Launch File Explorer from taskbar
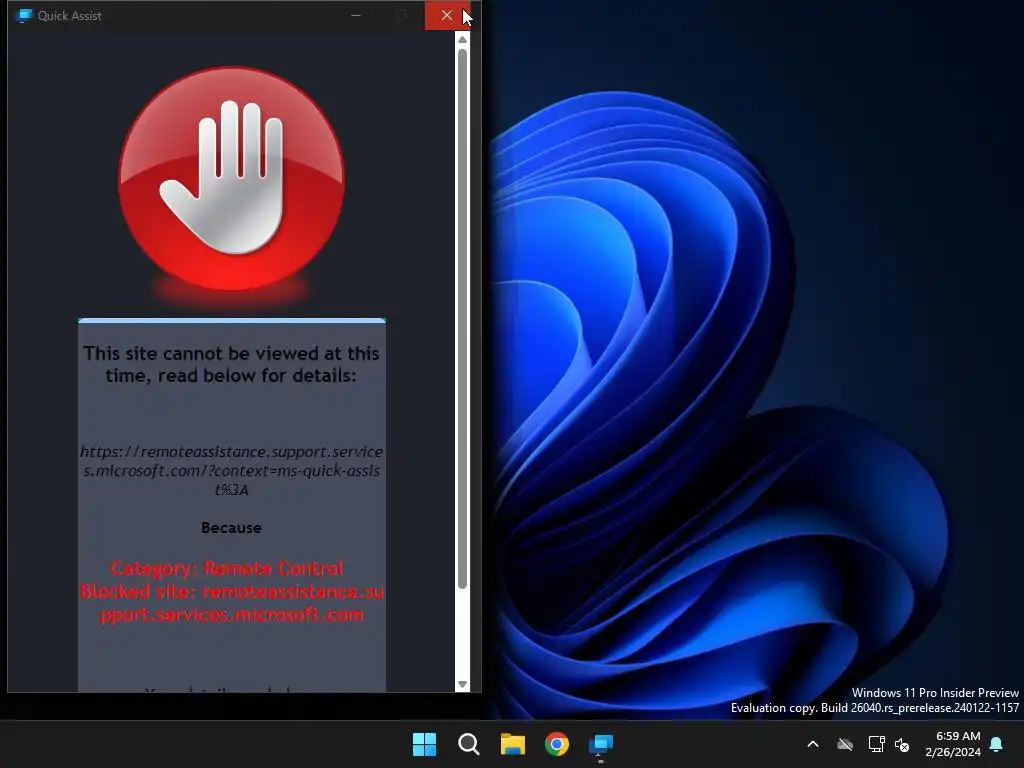Image resolution: width=1024 pixels, height=768 pixels. [x=513, y=744]
